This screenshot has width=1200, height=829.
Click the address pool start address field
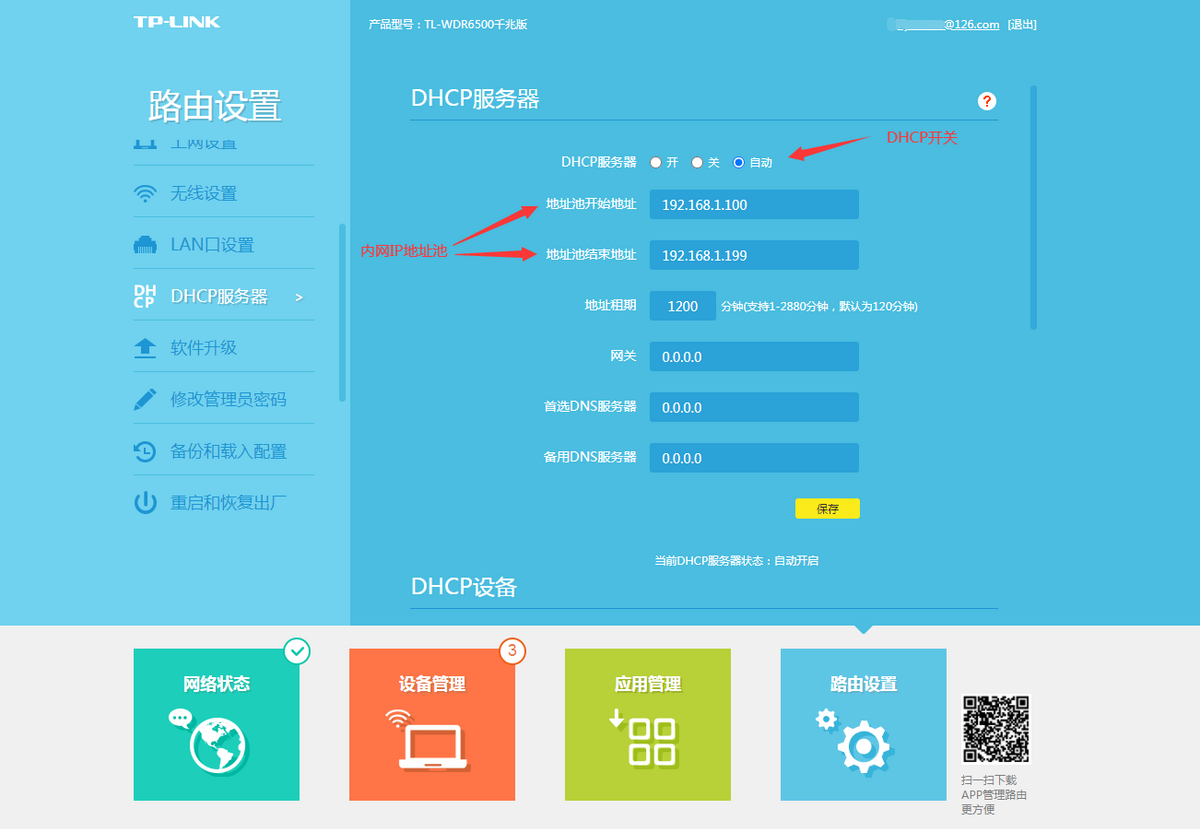[x=754, y=205]
